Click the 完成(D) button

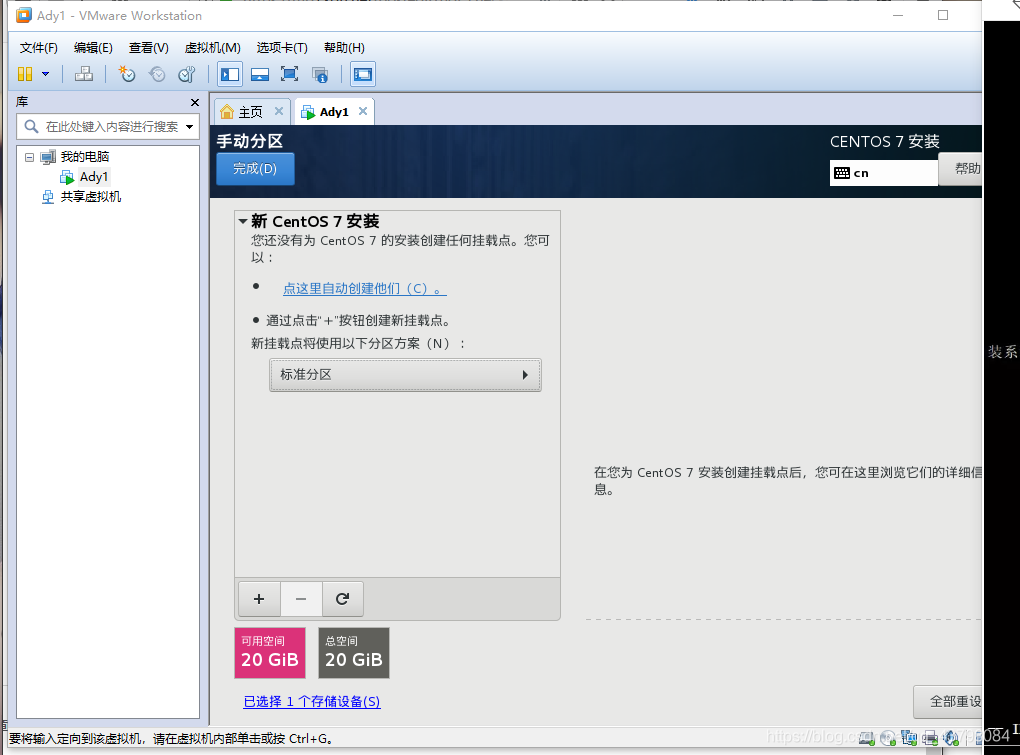[255, 169]
